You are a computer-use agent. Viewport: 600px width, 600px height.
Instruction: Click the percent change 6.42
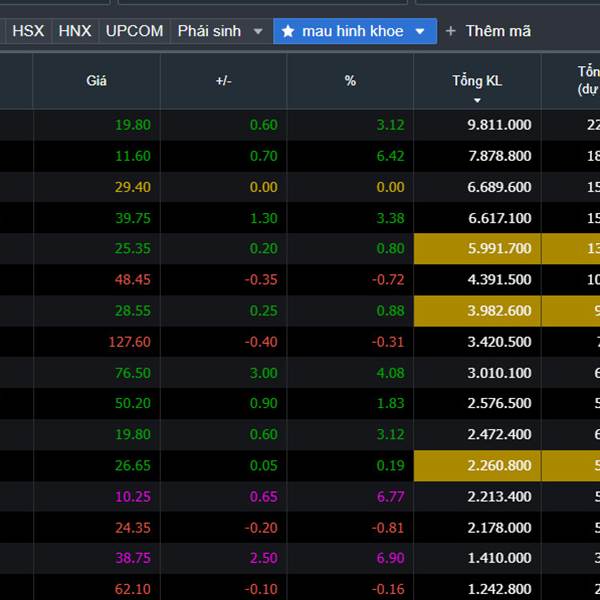[390, 156]
